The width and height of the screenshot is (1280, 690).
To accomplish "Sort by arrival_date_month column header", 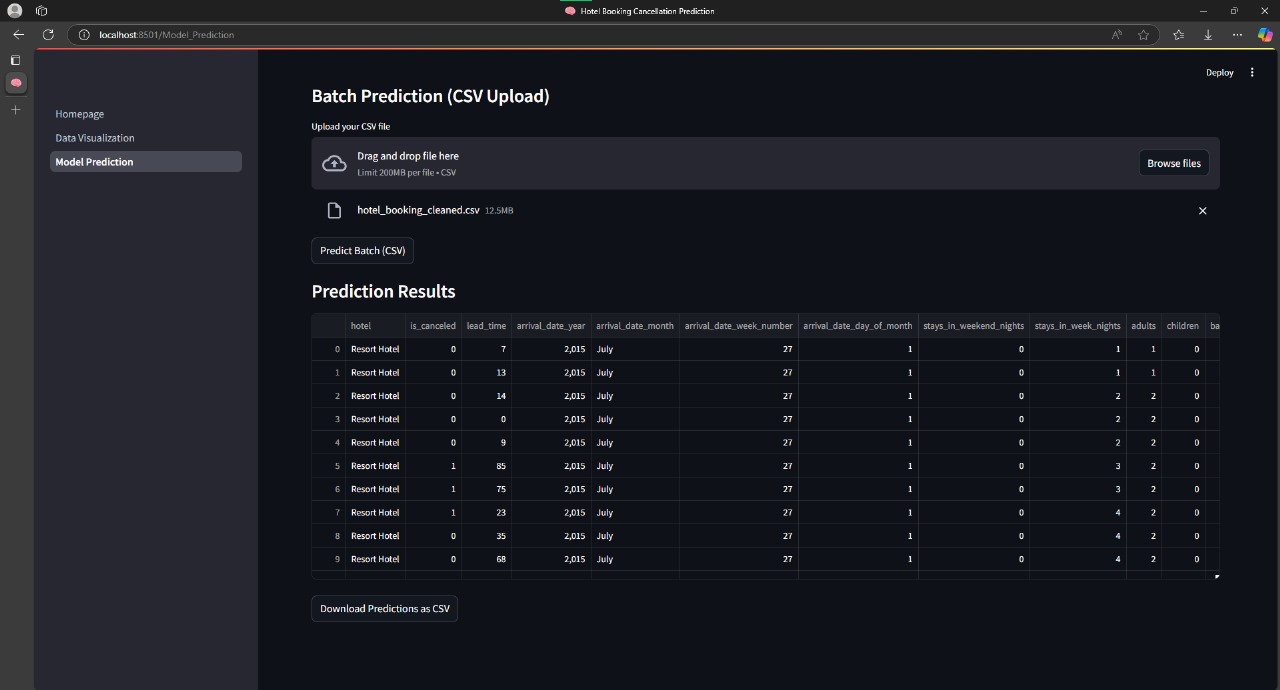I will (x=635, y=325).
